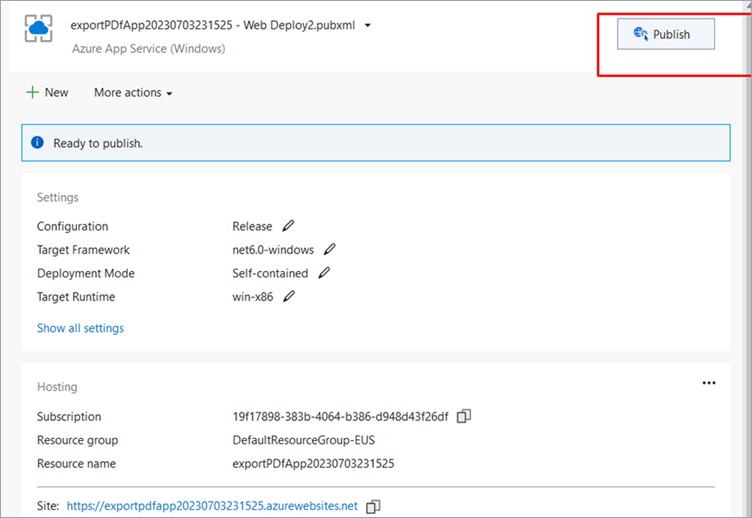Click the info icon in the status banner
Viewport: 752px width, 518px height.
point(38,143)
